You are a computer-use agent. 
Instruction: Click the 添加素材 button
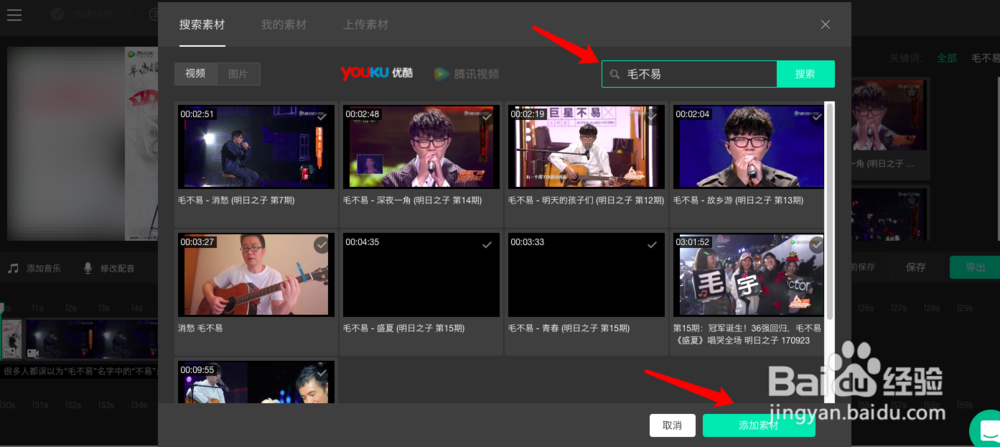point(759,425)
